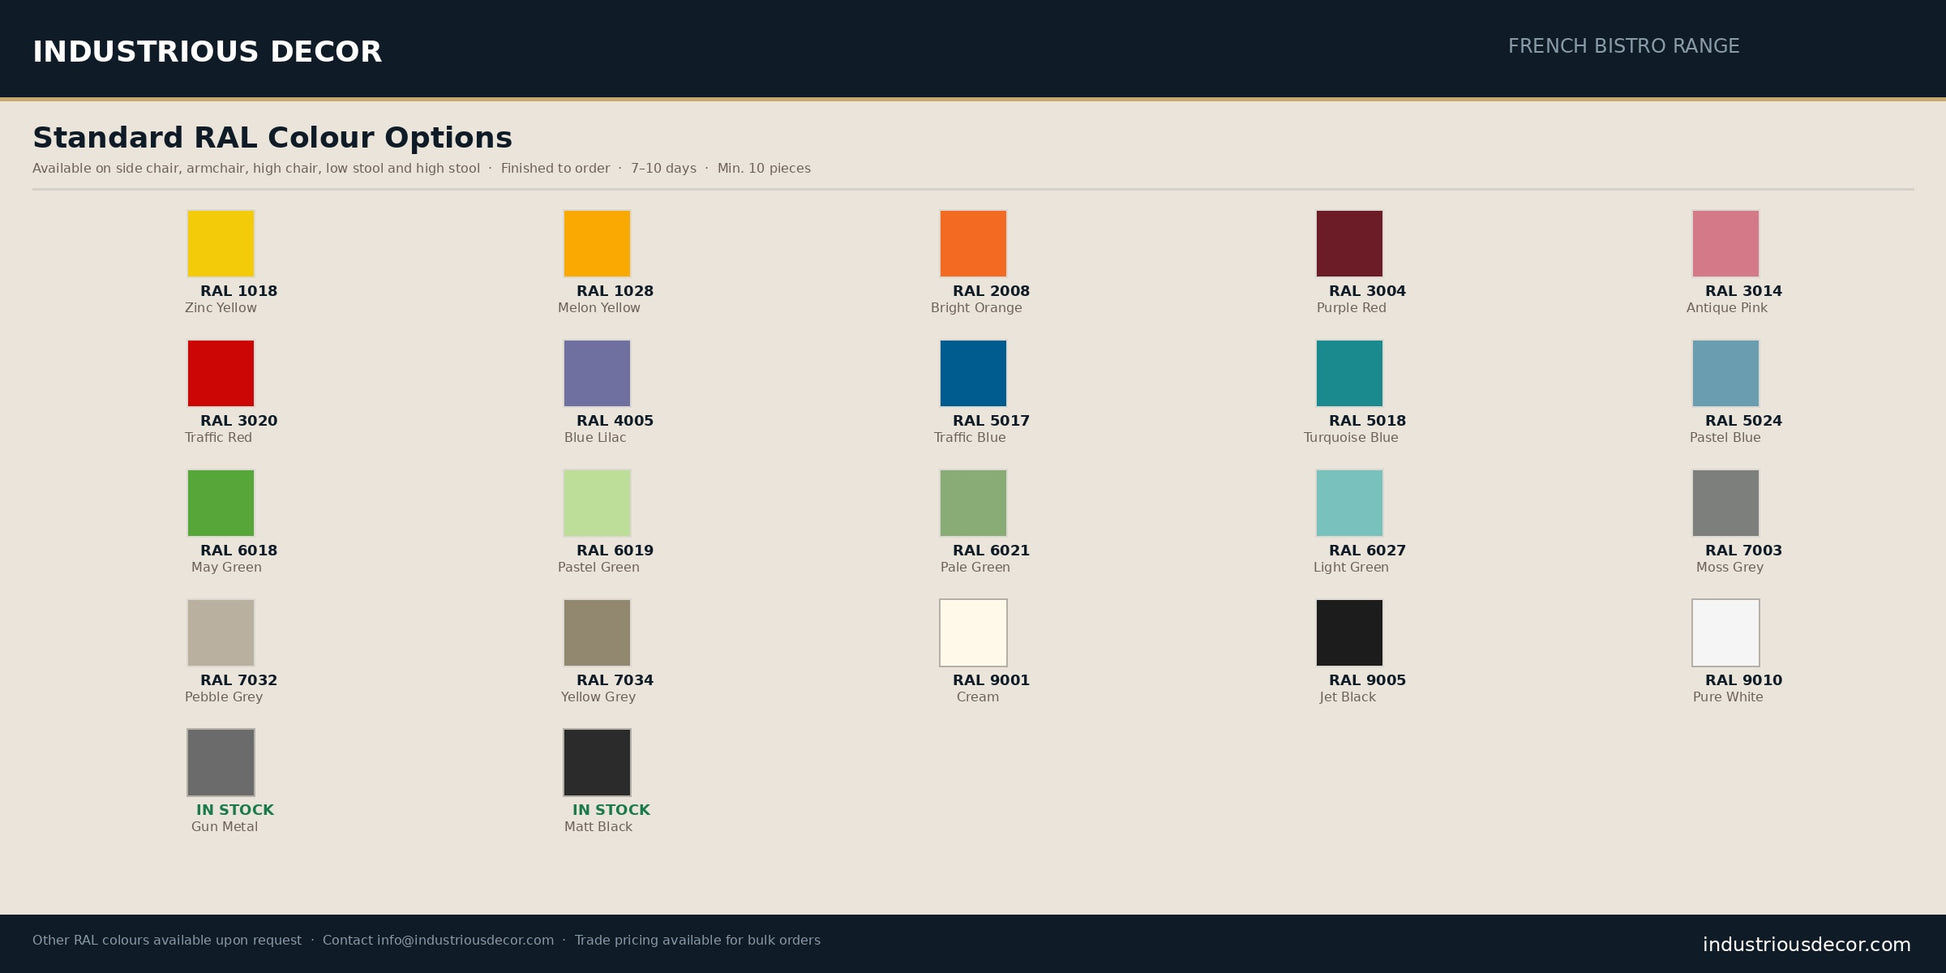Click the 'Jet Black' name label
The height and width of the screenshot is (973, 1946).
click(x=1348, y=697)
